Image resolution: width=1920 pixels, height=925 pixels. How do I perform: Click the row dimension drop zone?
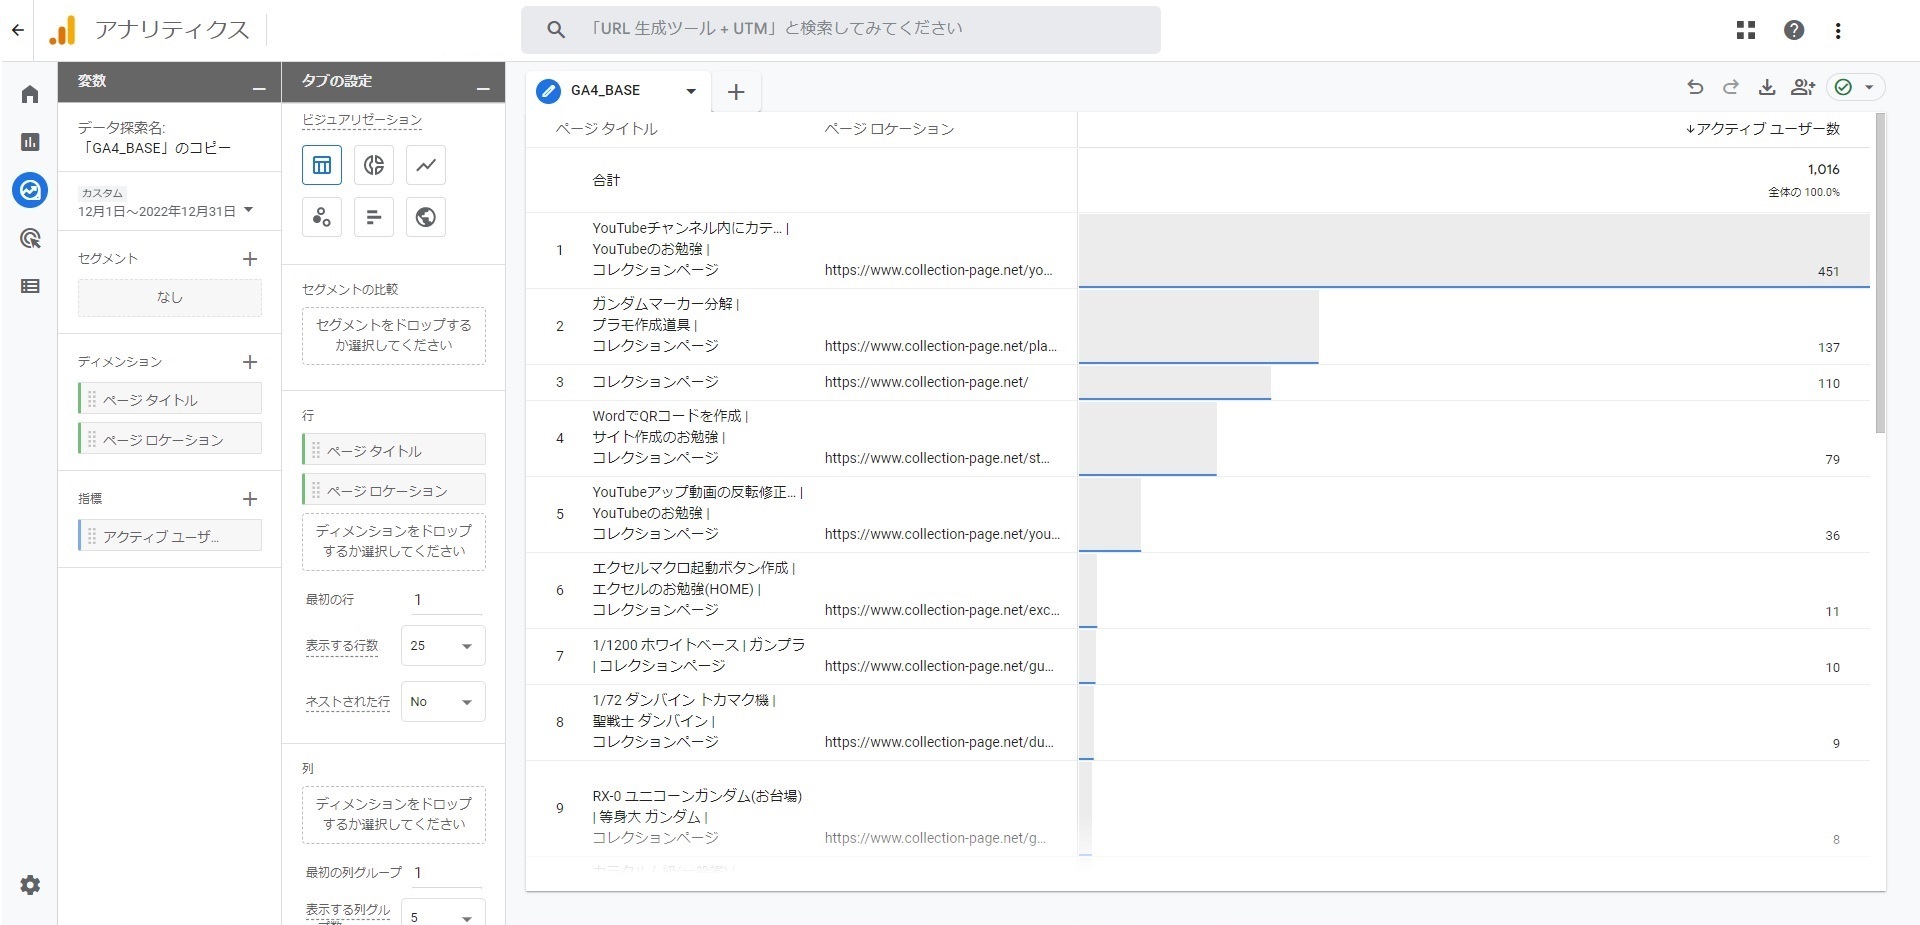click(x=394, y=542)
